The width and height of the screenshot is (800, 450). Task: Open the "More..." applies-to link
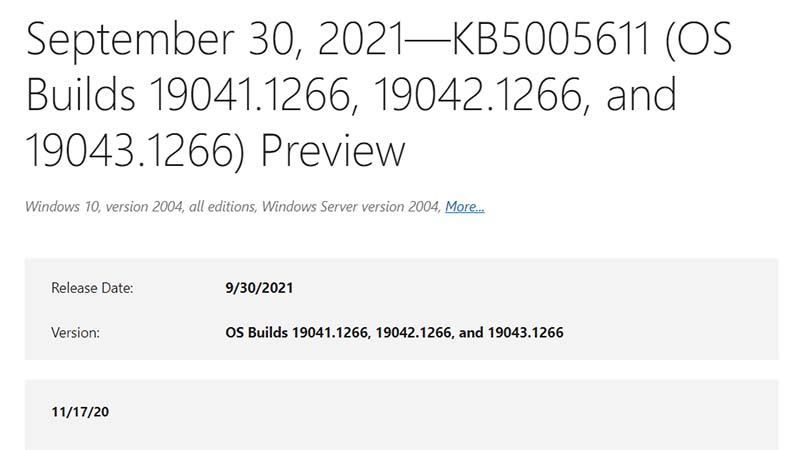(465, 207)
